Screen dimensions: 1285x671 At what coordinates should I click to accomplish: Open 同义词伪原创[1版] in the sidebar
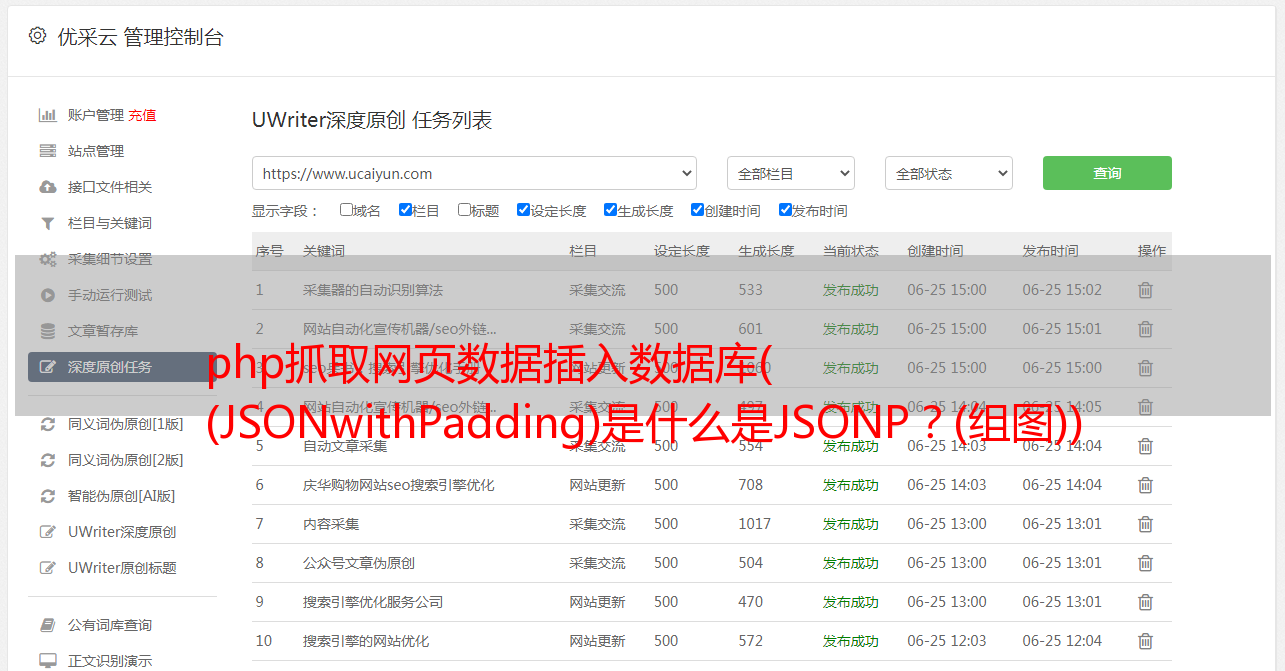click(126, 424)
